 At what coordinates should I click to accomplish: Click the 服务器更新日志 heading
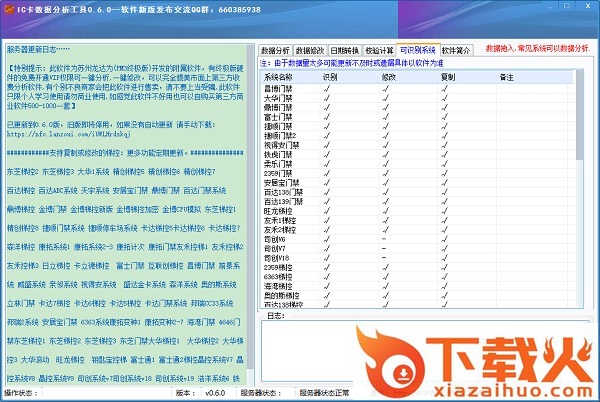(x=38, y=49)
